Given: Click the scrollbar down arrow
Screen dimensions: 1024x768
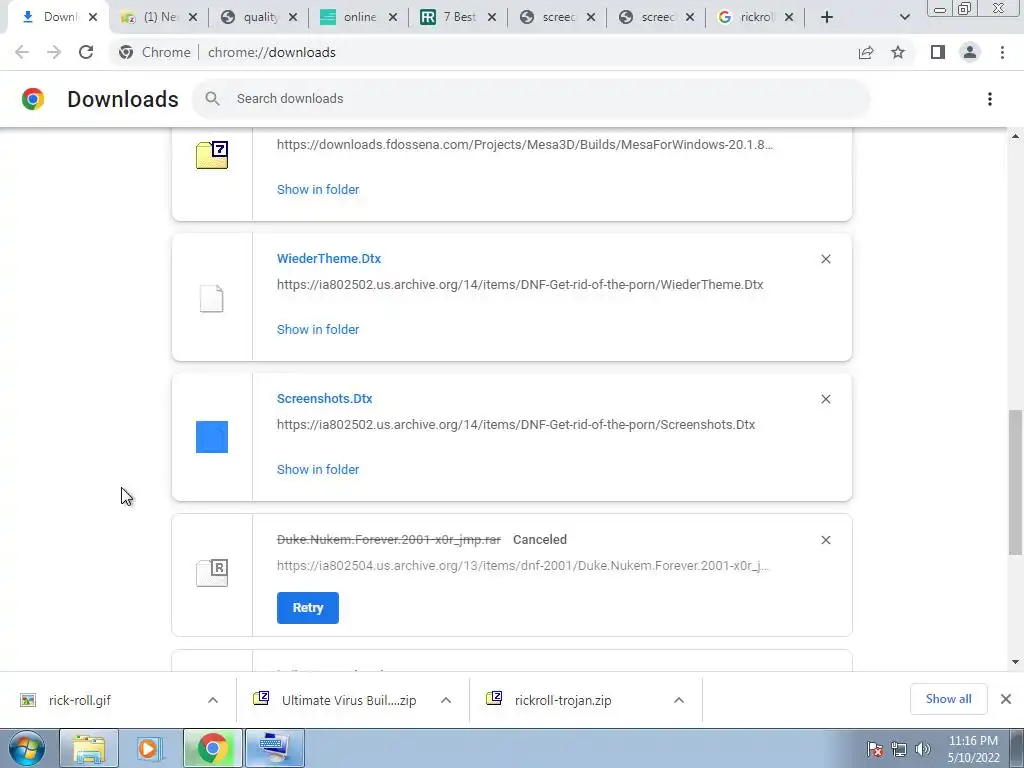Looking at the screenshot, I should point(1015,662).
